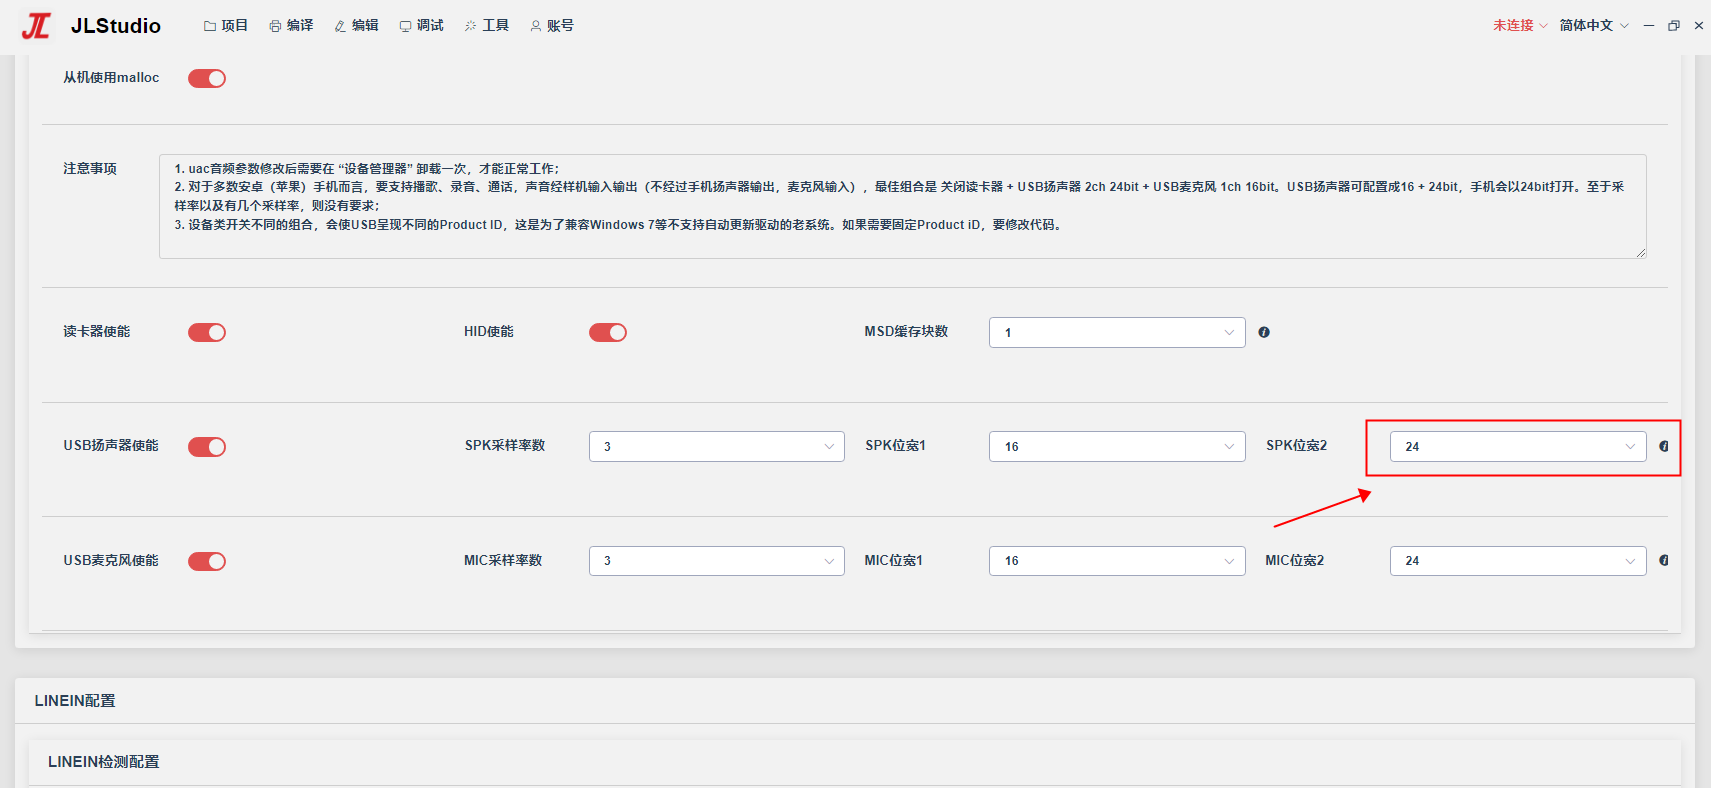Viewport: 1711px width, 788px height.
Task: Click the MIC位宽1 label
Action: click(894, 561)
